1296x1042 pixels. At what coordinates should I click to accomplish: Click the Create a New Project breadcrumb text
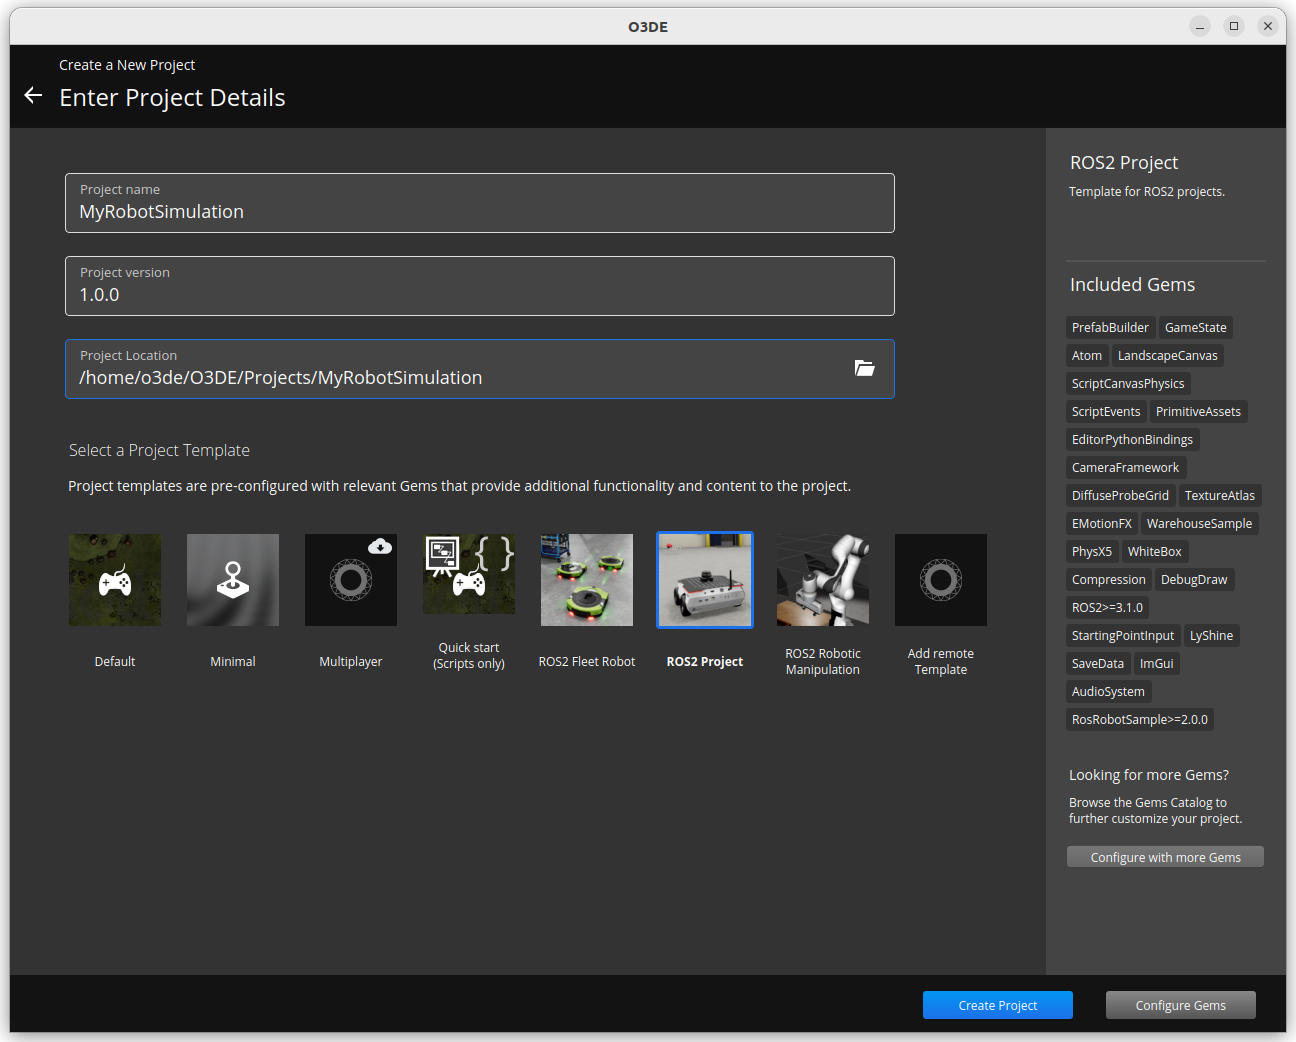coord(127,65)
